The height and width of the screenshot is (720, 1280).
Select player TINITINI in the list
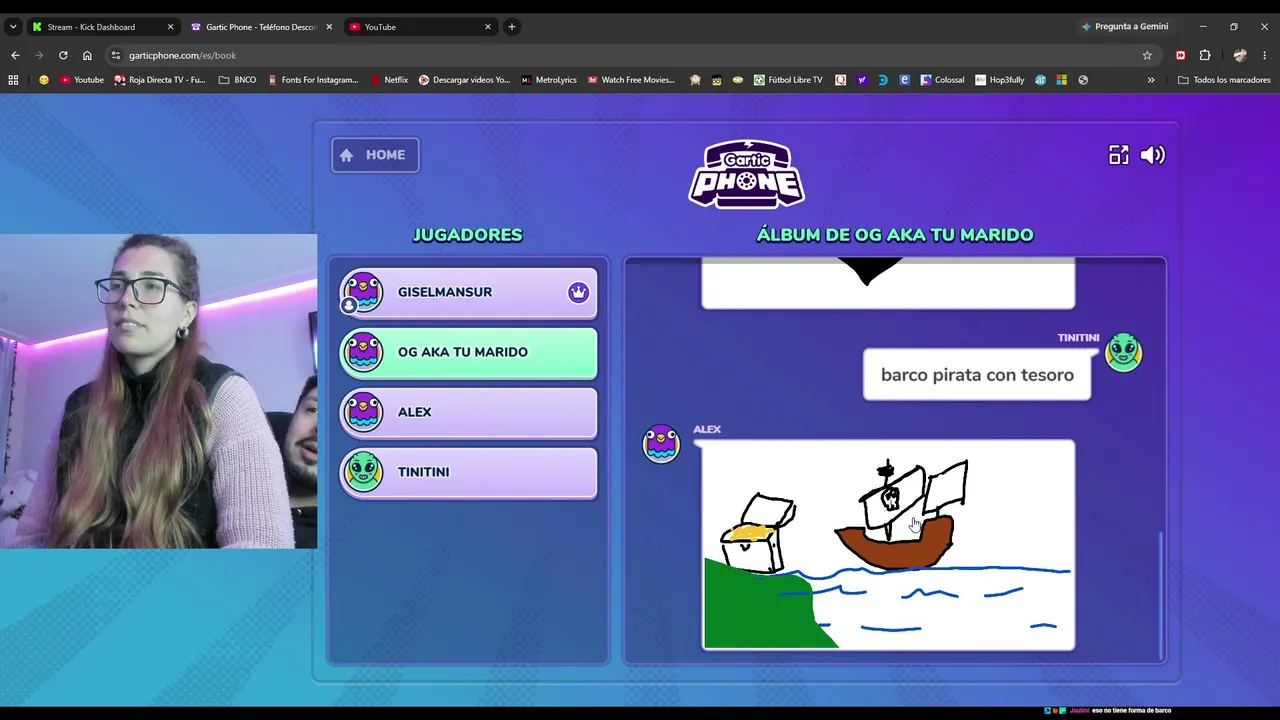(x=468, y=473)
